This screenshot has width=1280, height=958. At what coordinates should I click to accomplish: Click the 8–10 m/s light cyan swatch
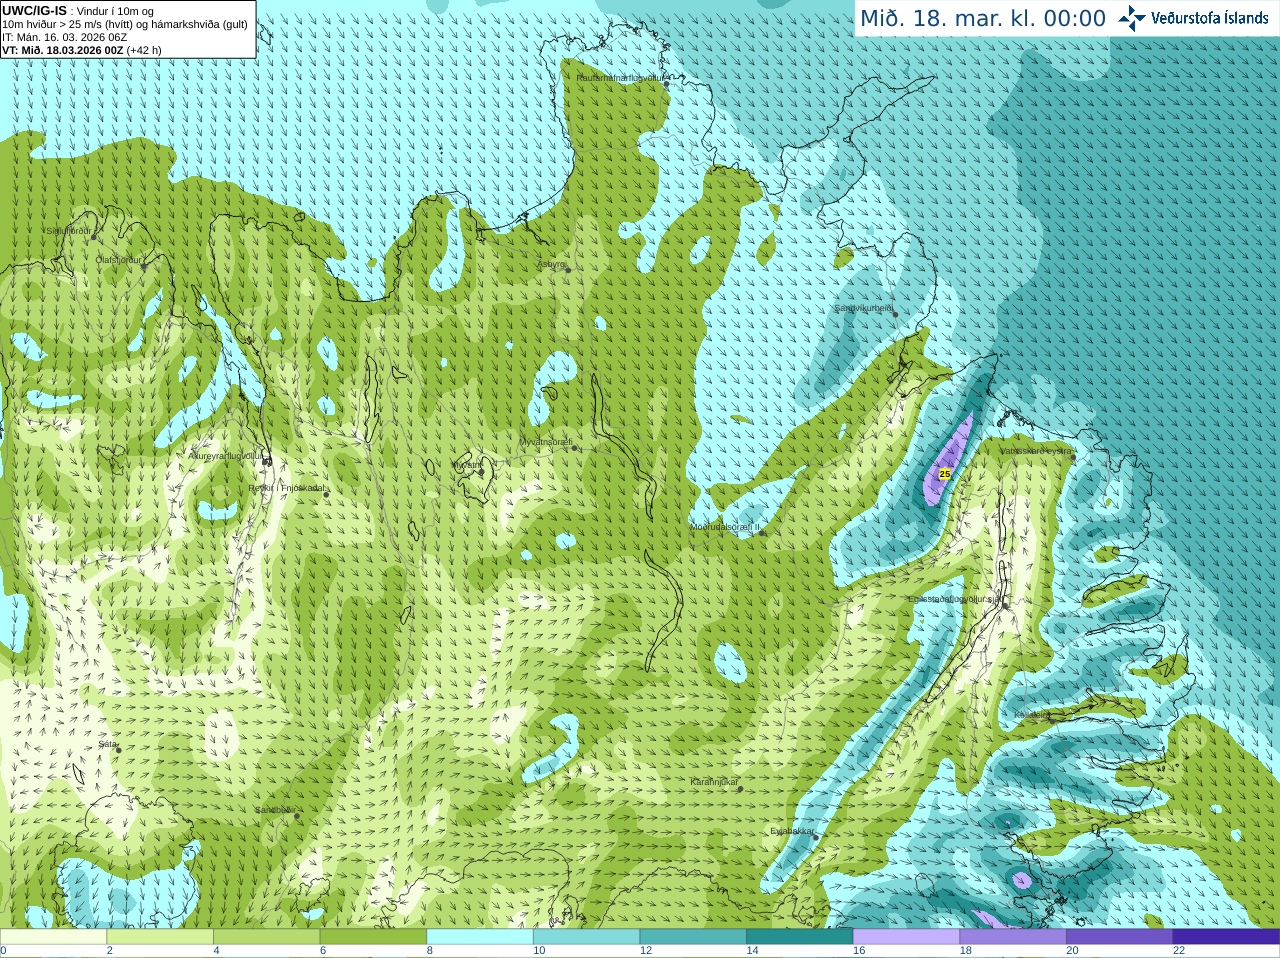(480, 937)
